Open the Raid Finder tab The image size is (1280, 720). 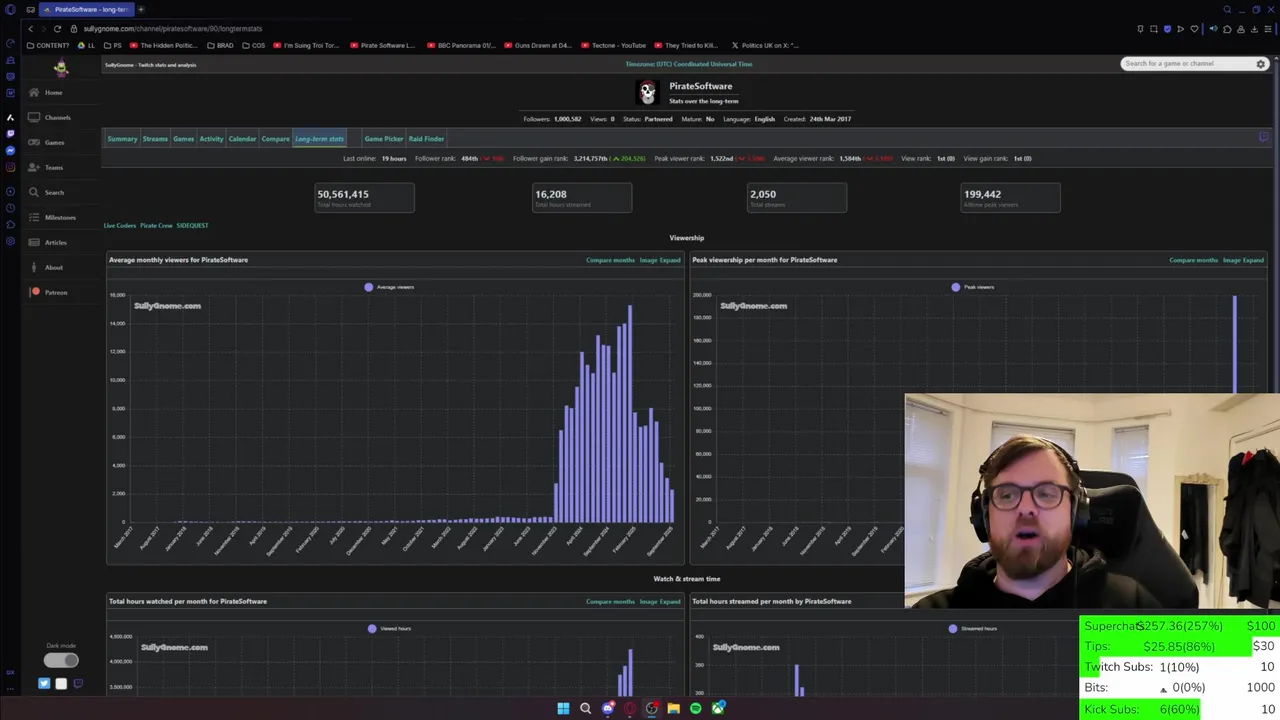[426, 139]
